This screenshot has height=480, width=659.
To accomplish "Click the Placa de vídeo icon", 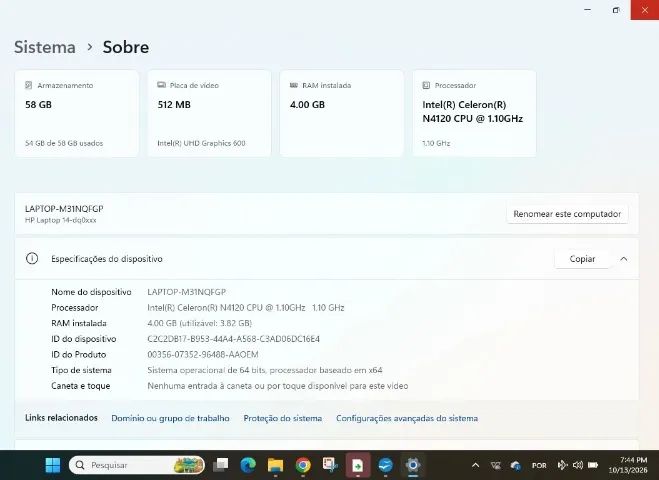I will point(161,85).
